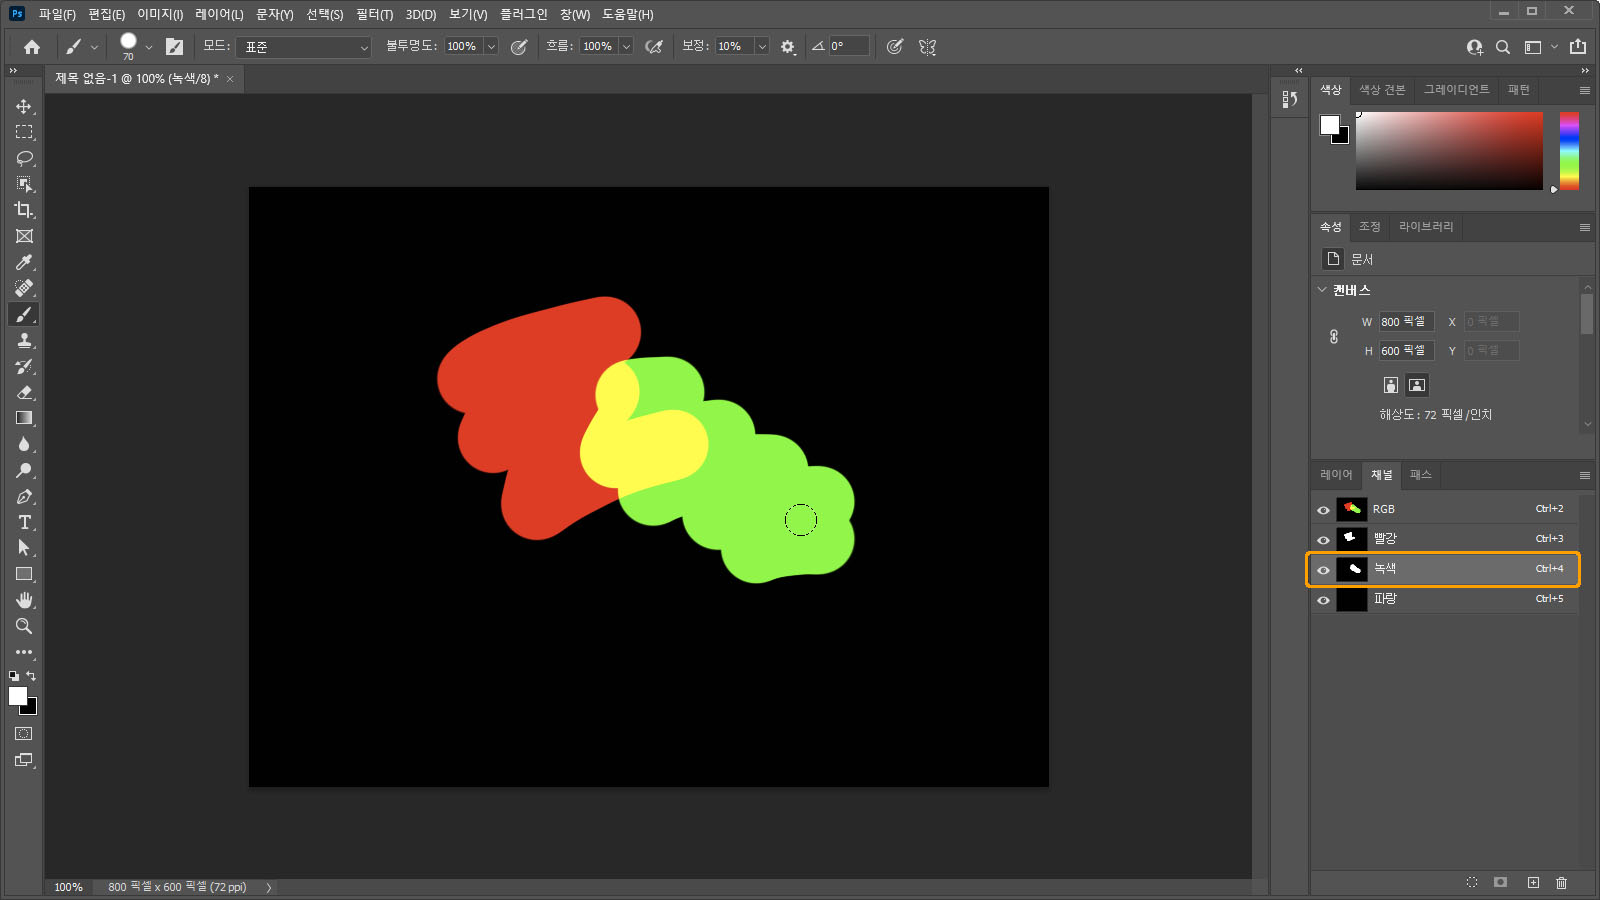The width and height of the screenshot is (1600, 900).
Task: Load channel as selection icon
Action: click(x=1472, y=882)
